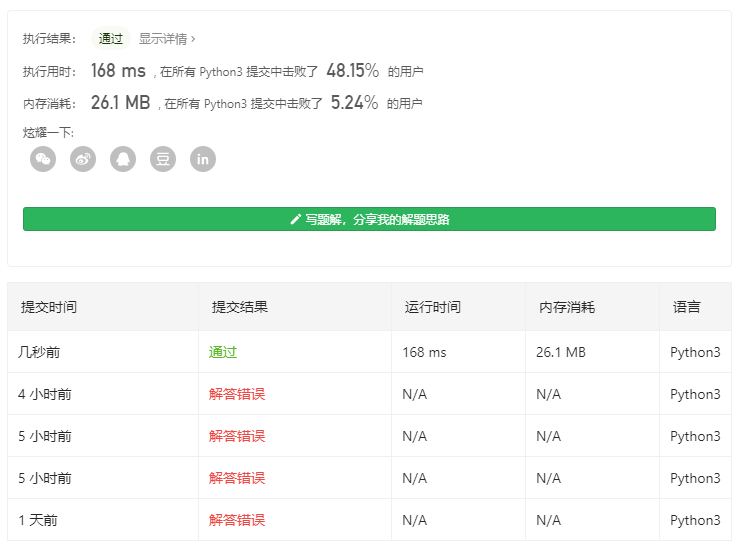The width and height of the screenshot is (742, 555).
Task: Share result via QQ penguin icon
Action: point(123,159)
